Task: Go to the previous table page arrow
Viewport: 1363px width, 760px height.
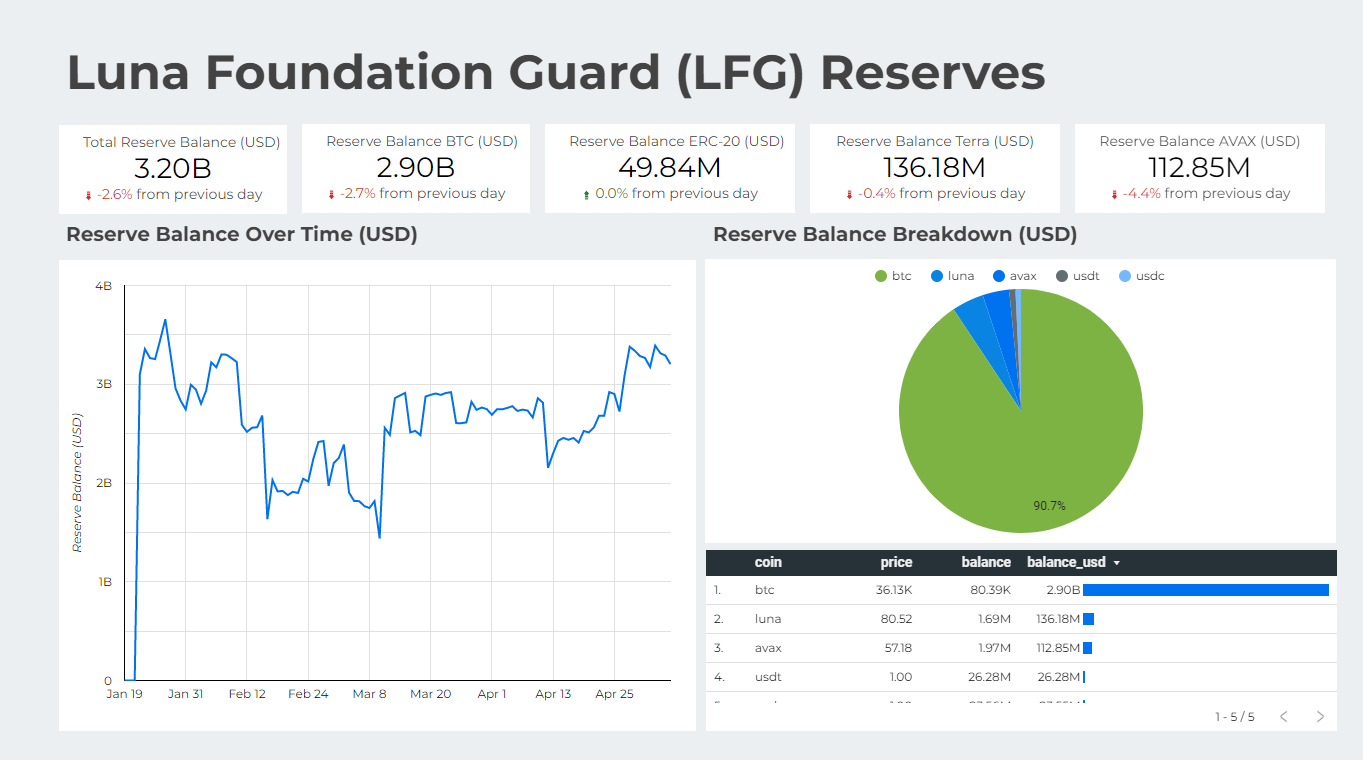Action: point(1284,716)
